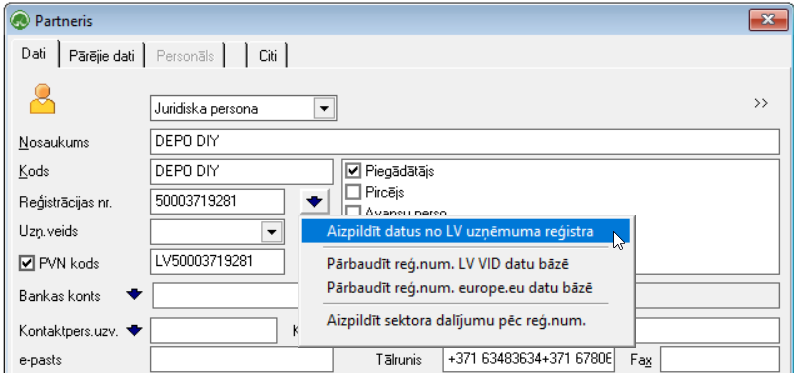Image resolution: width=794 pixels, height=373 pixels.
Task: Select the unlabeled blank tab before Citi
Action: point(236,56)
